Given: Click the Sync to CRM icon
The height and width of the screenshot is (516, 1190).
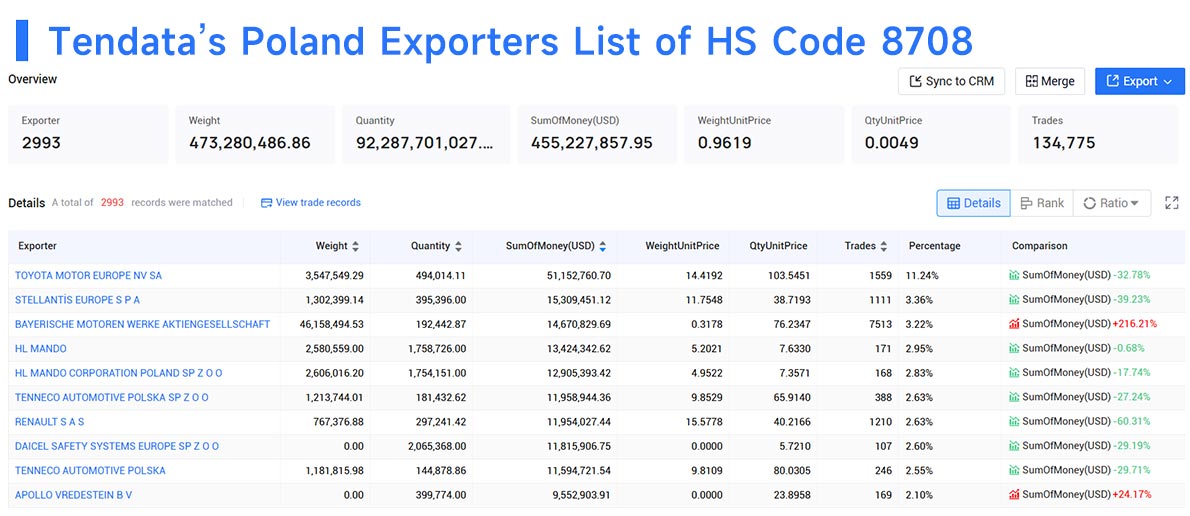Looking at the screenshot, I should tap(915, 81).
